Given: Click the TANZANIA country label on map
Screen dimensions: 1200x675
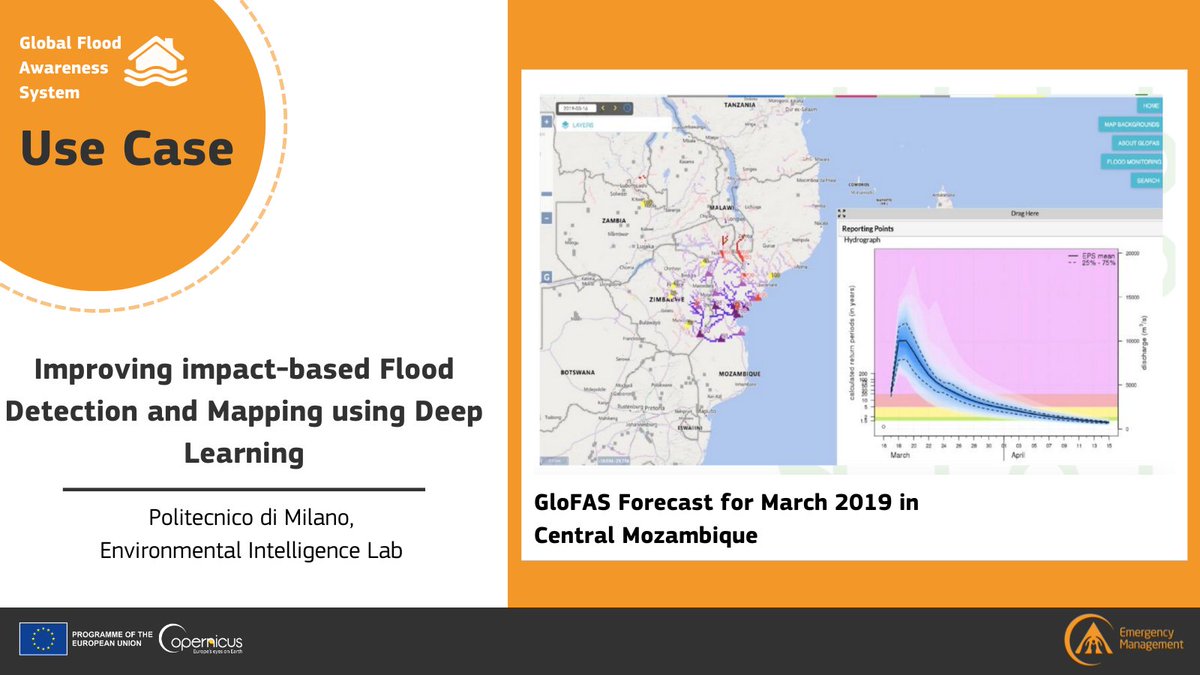Looking at the screenshot, I should click(x=740, y=103).
